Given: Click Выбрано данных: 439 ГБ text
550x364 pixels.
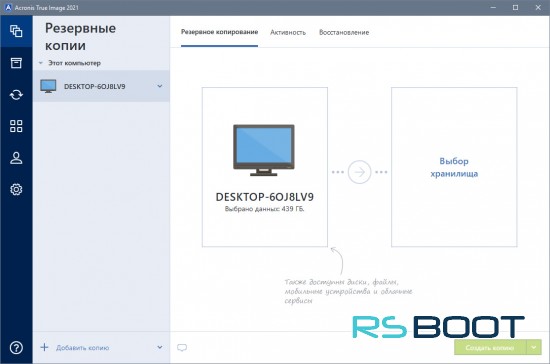Looking at the screenshot, I should [x=264, y=209].
